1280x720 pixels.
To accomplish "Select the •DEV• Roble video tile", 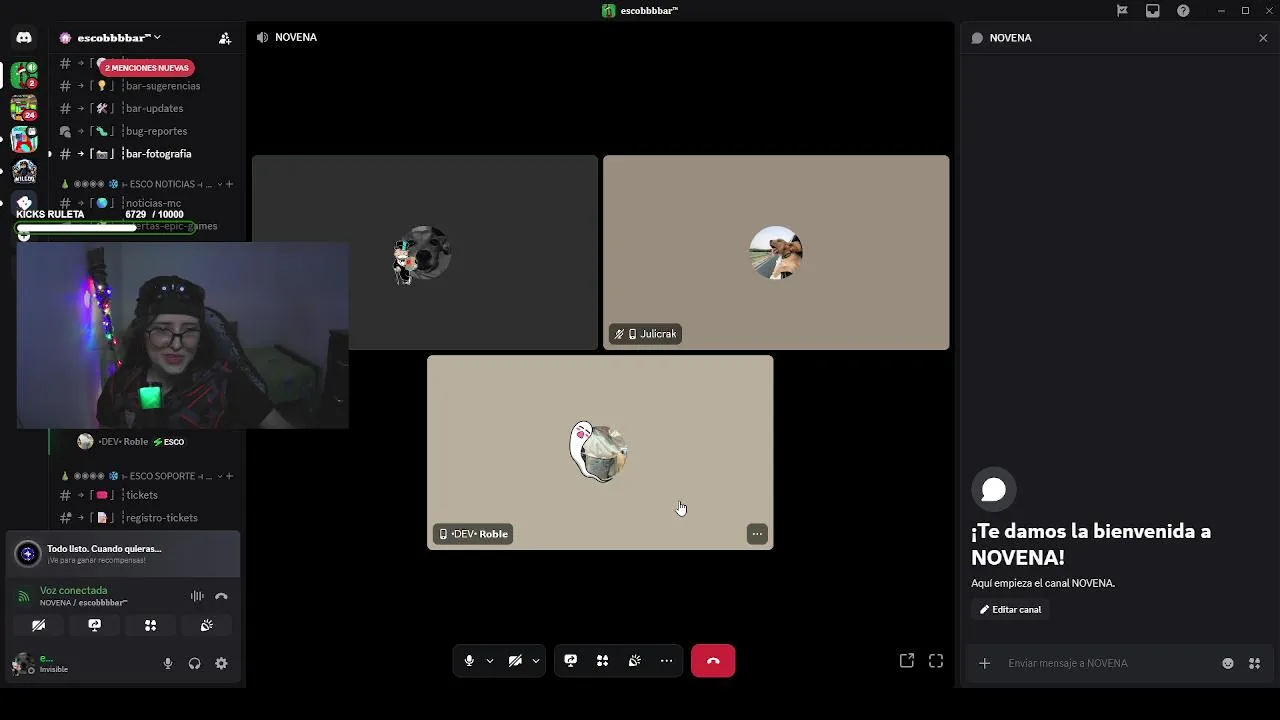I will 600,452.
